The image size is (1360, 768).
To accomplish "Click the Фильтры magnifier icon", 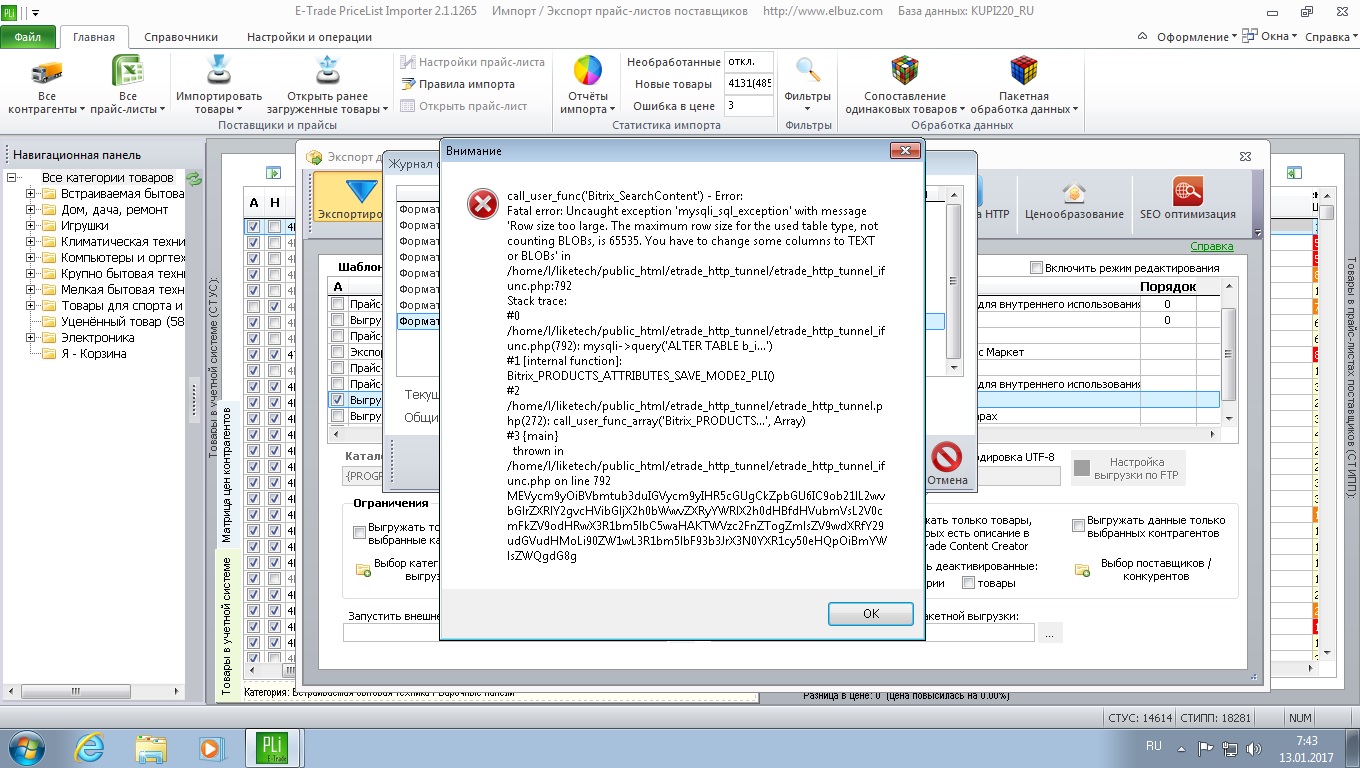I will tap(808, 71).
